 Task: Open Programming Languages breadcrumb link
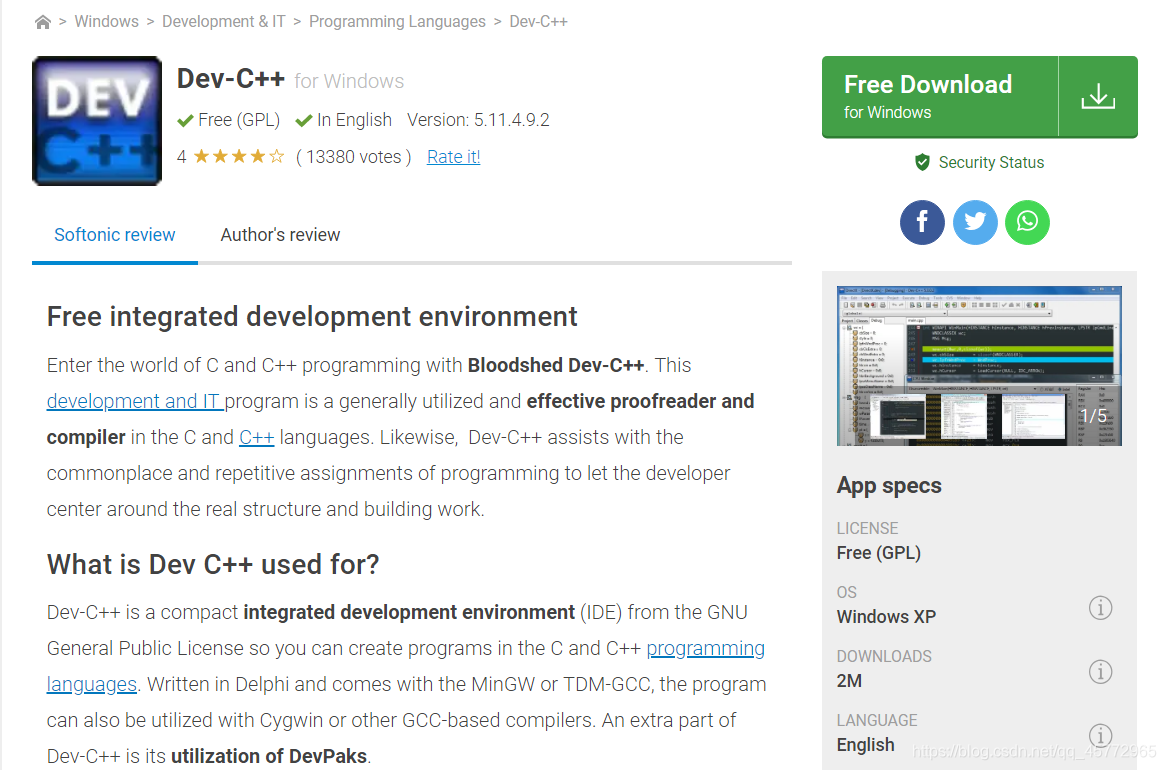397,22
